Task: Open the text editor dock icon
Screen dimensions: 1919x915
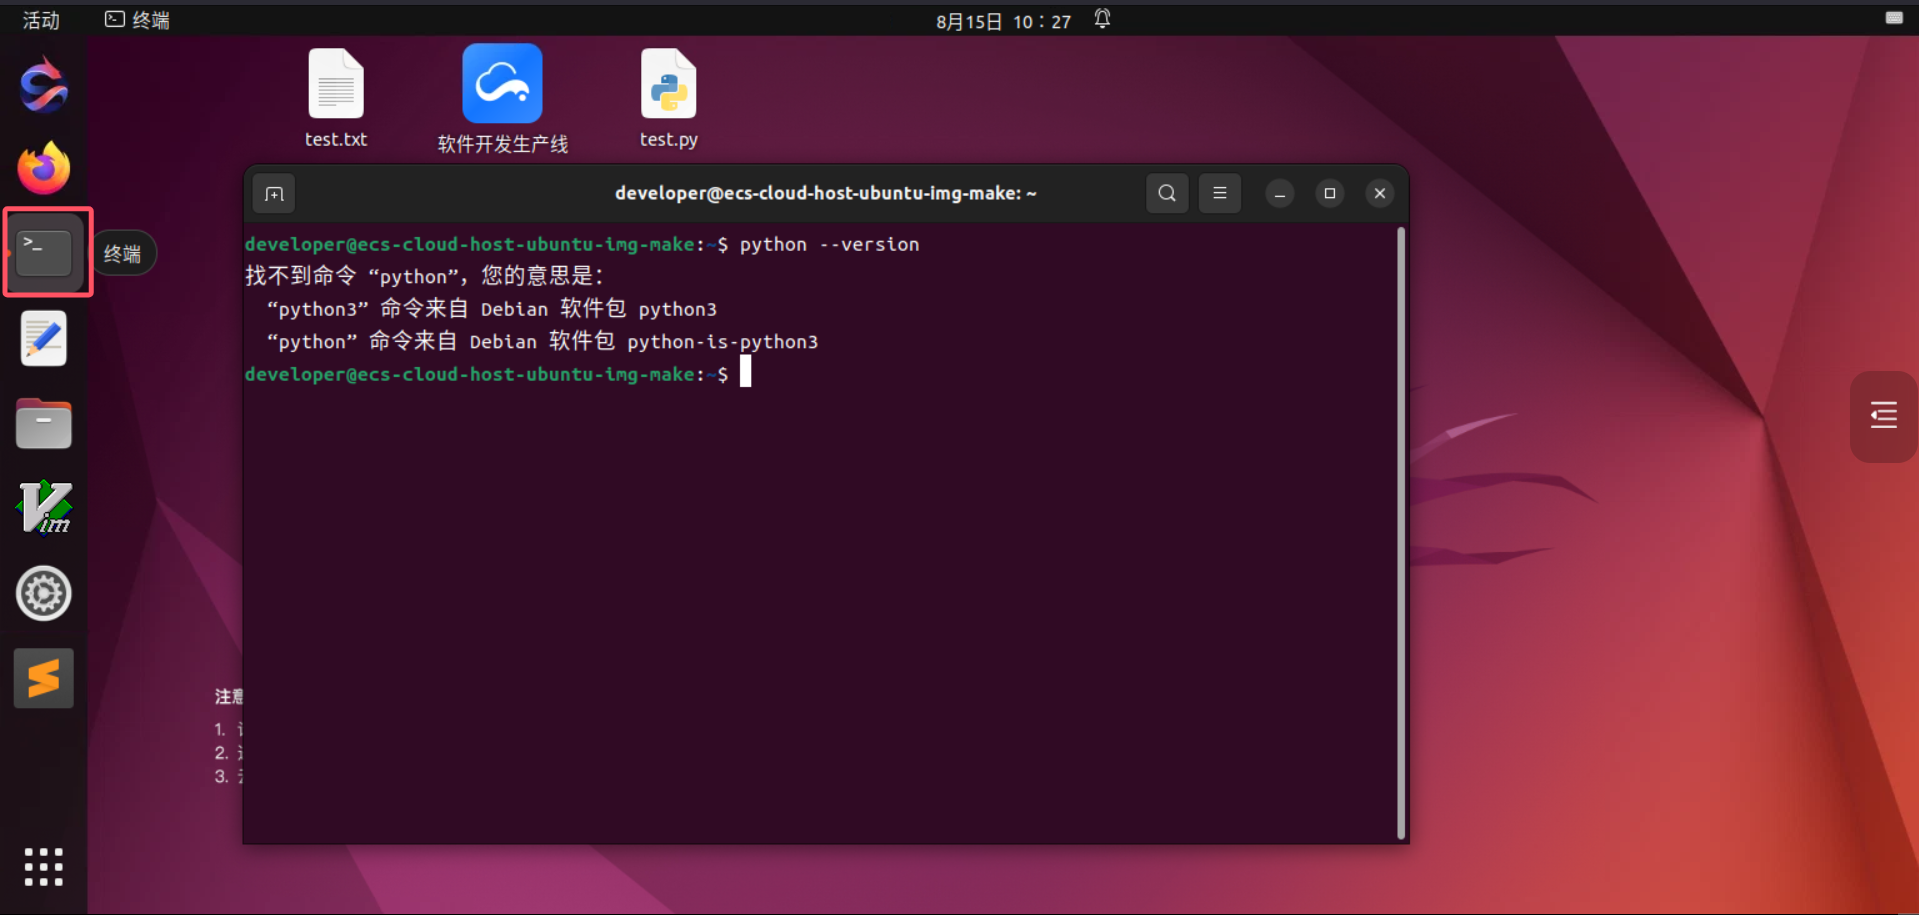Action: point(44,338)
